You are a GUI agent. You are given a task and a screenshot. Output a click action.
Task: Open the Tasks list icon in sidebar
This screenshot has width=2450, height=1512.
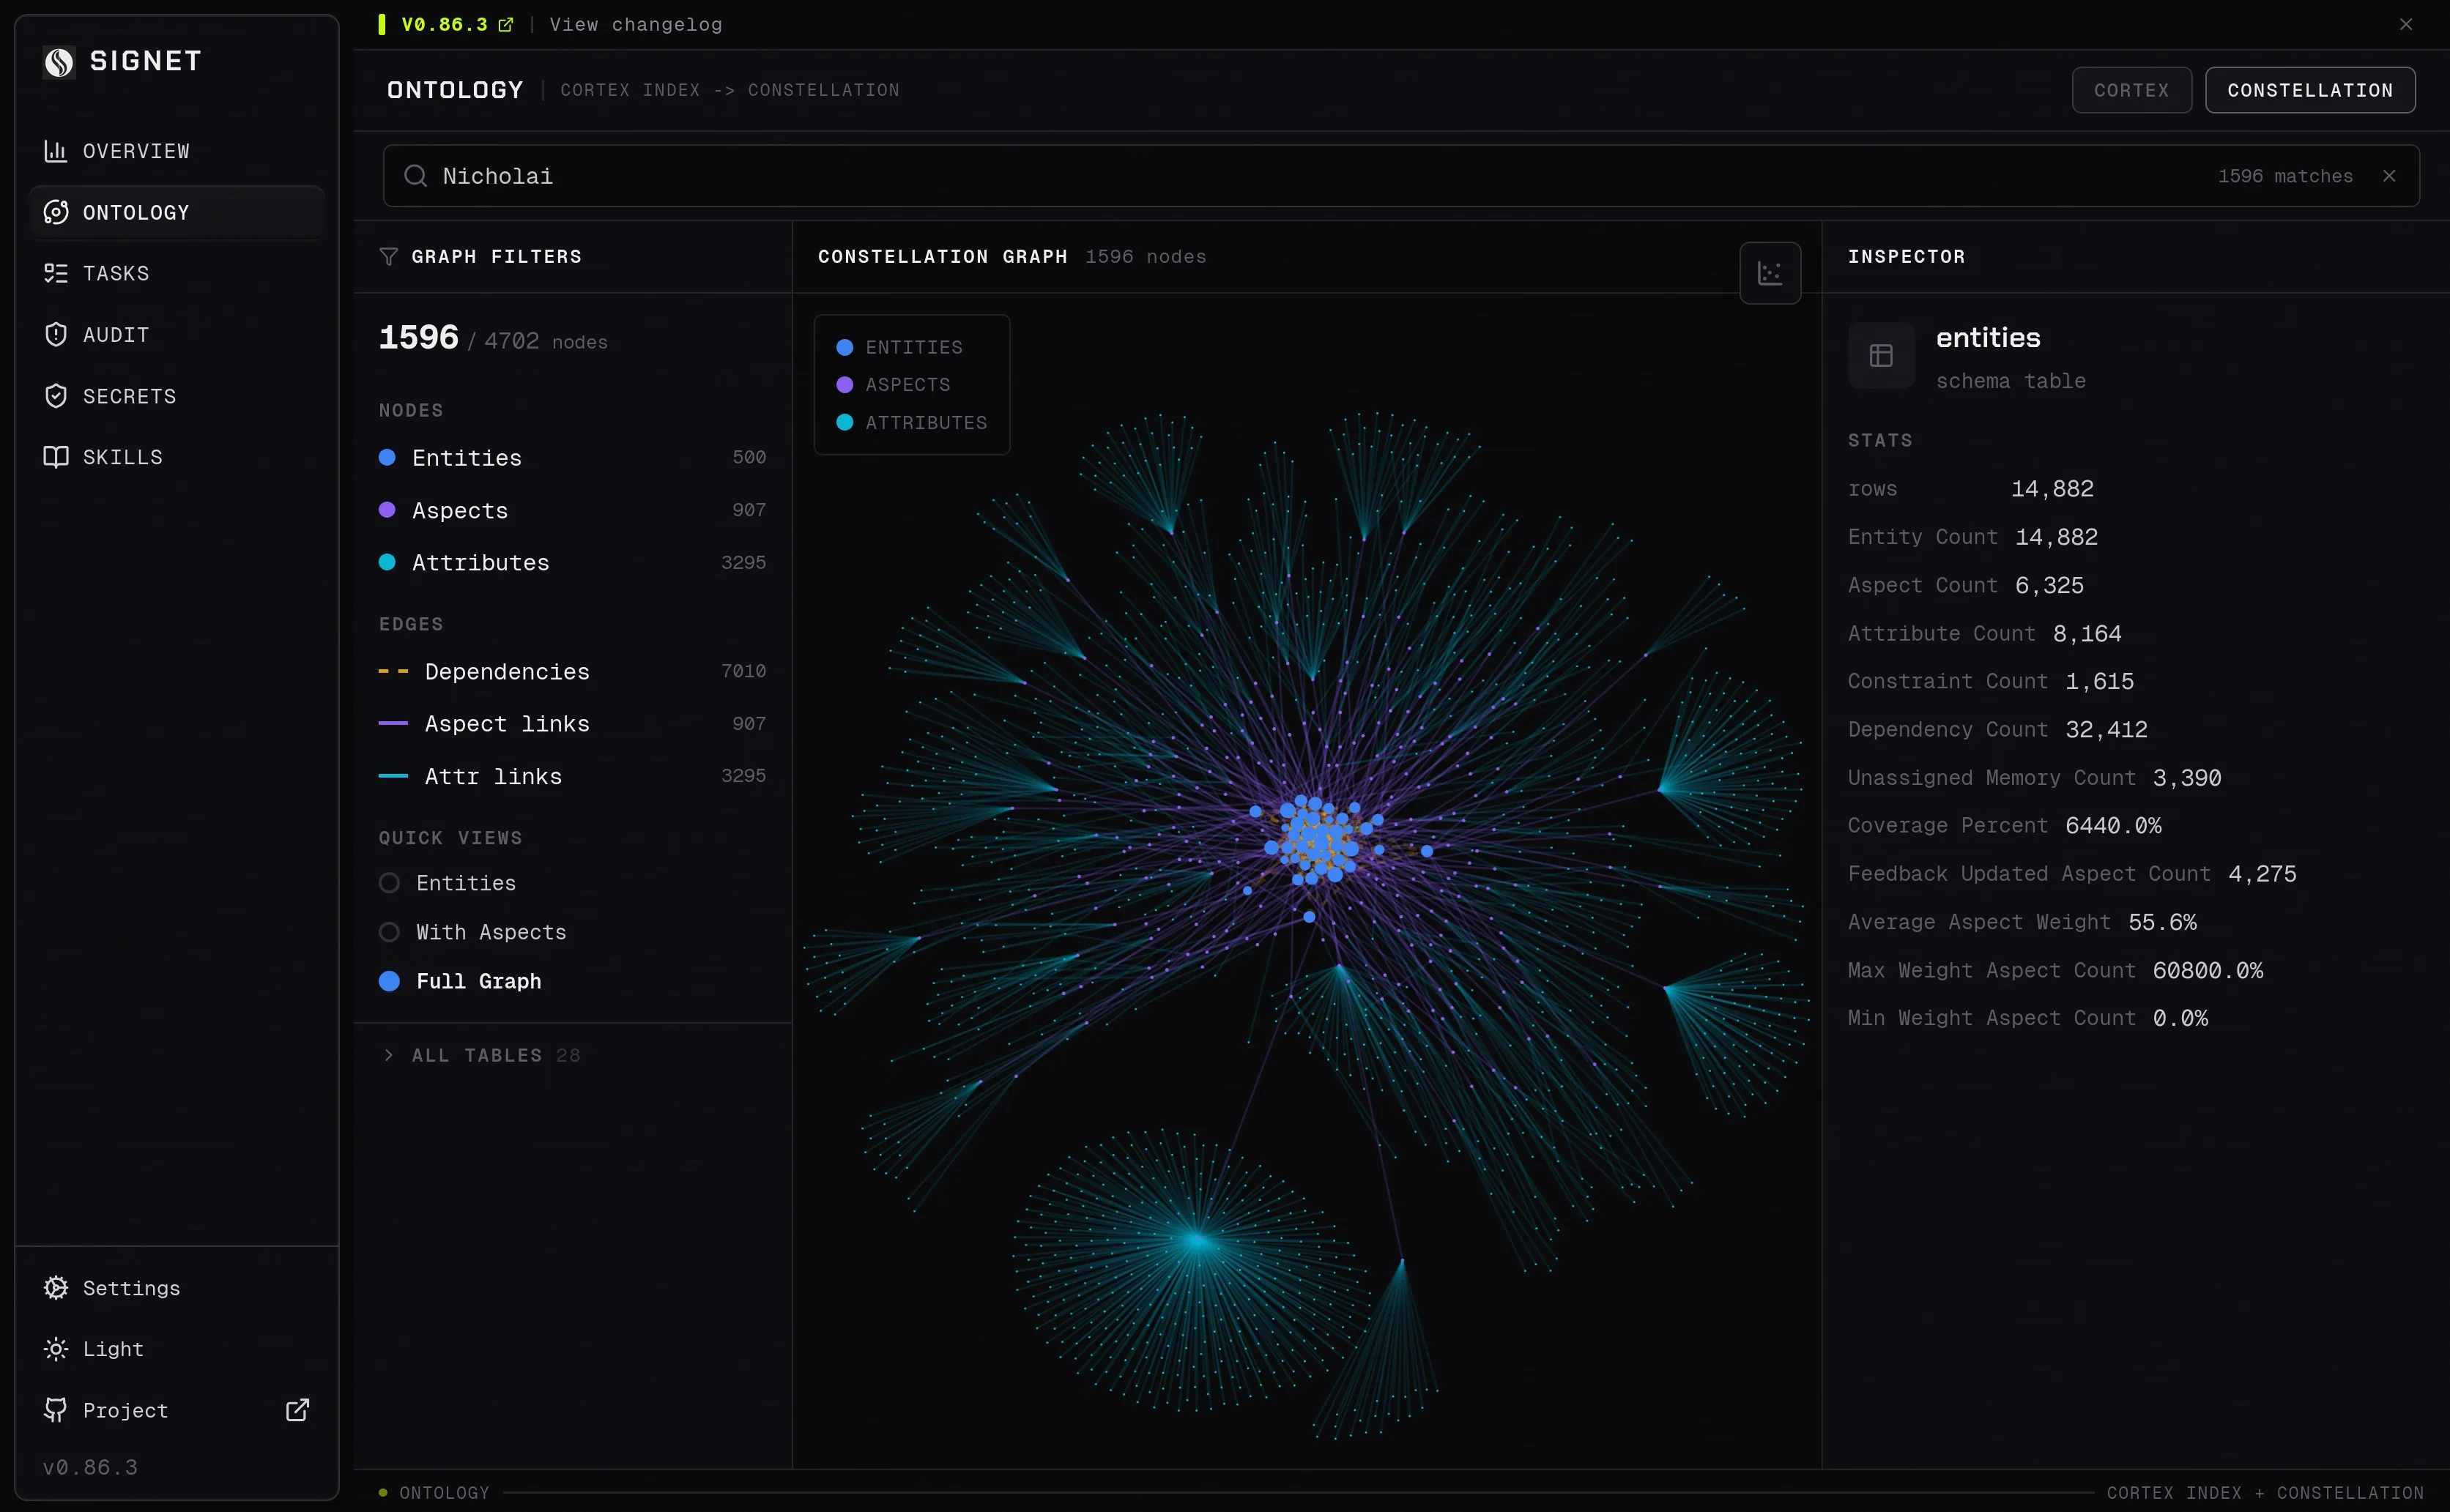56,273
